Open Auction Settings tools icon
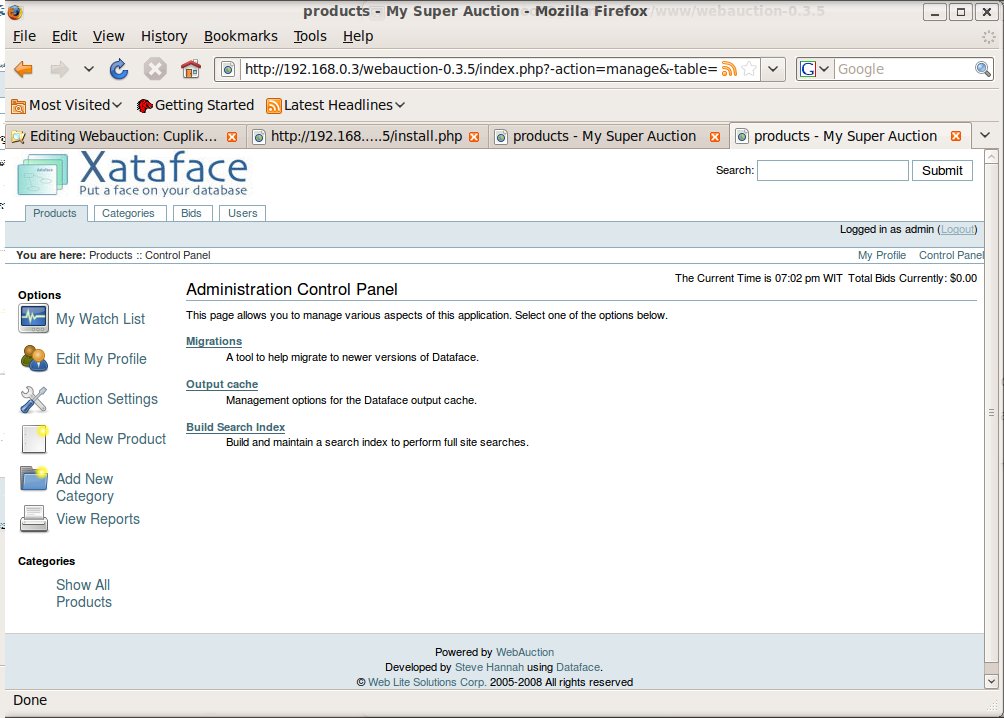This screenshot has width=1004, height=718. click(33, 399)
